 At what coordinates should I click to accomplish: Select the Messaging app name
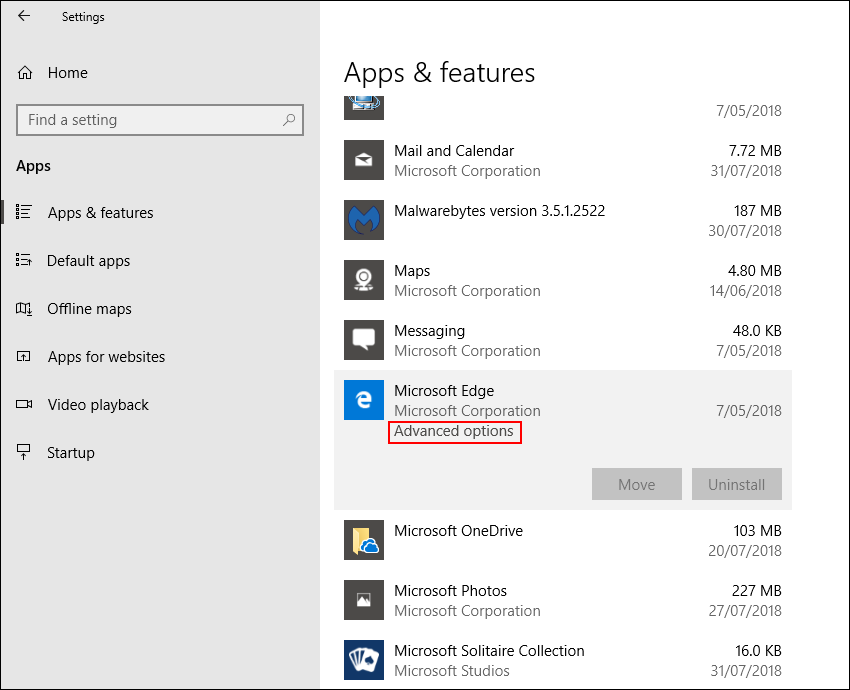coord(429,331)
